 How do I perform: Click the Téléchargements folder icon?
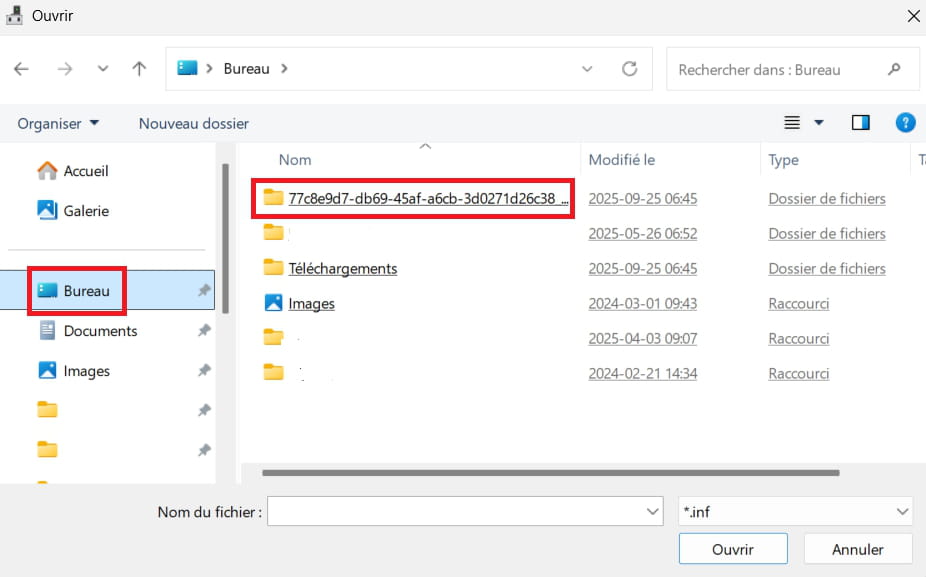(x=273, y=268)
